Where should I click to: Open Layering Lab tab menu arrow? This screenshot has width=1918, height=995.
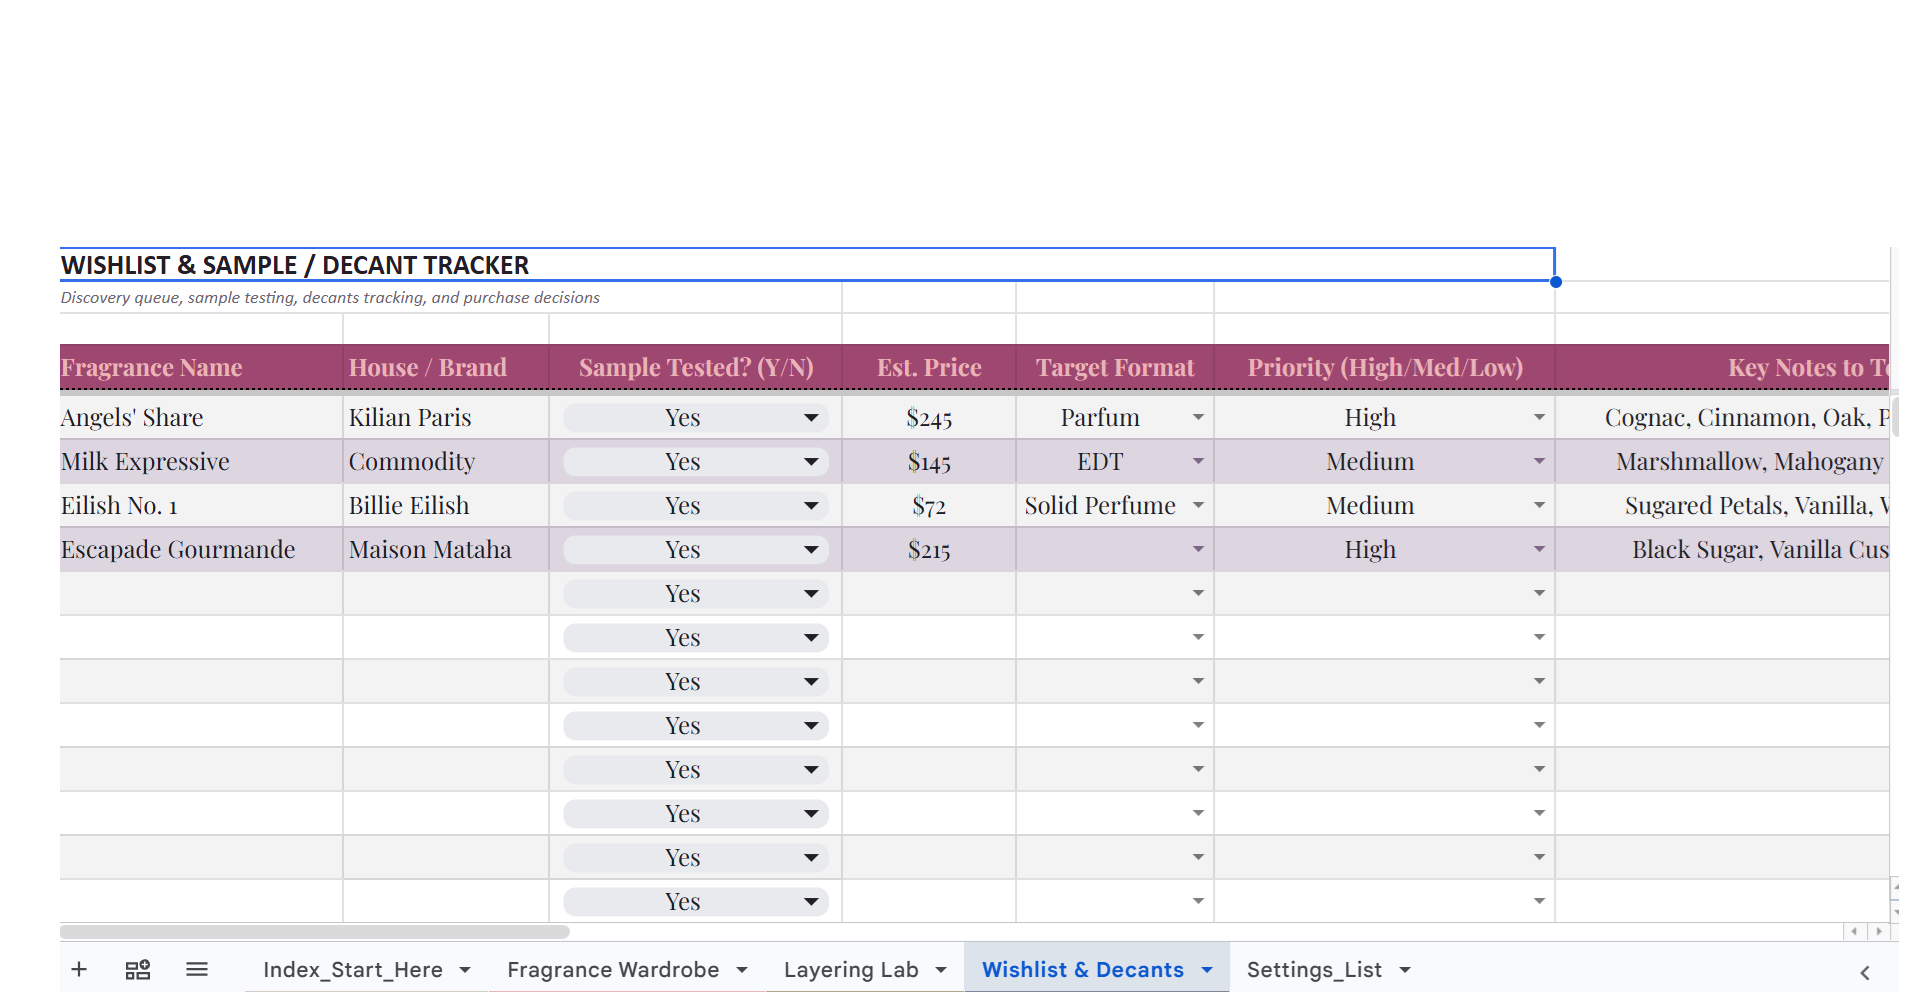click(941, 970)
